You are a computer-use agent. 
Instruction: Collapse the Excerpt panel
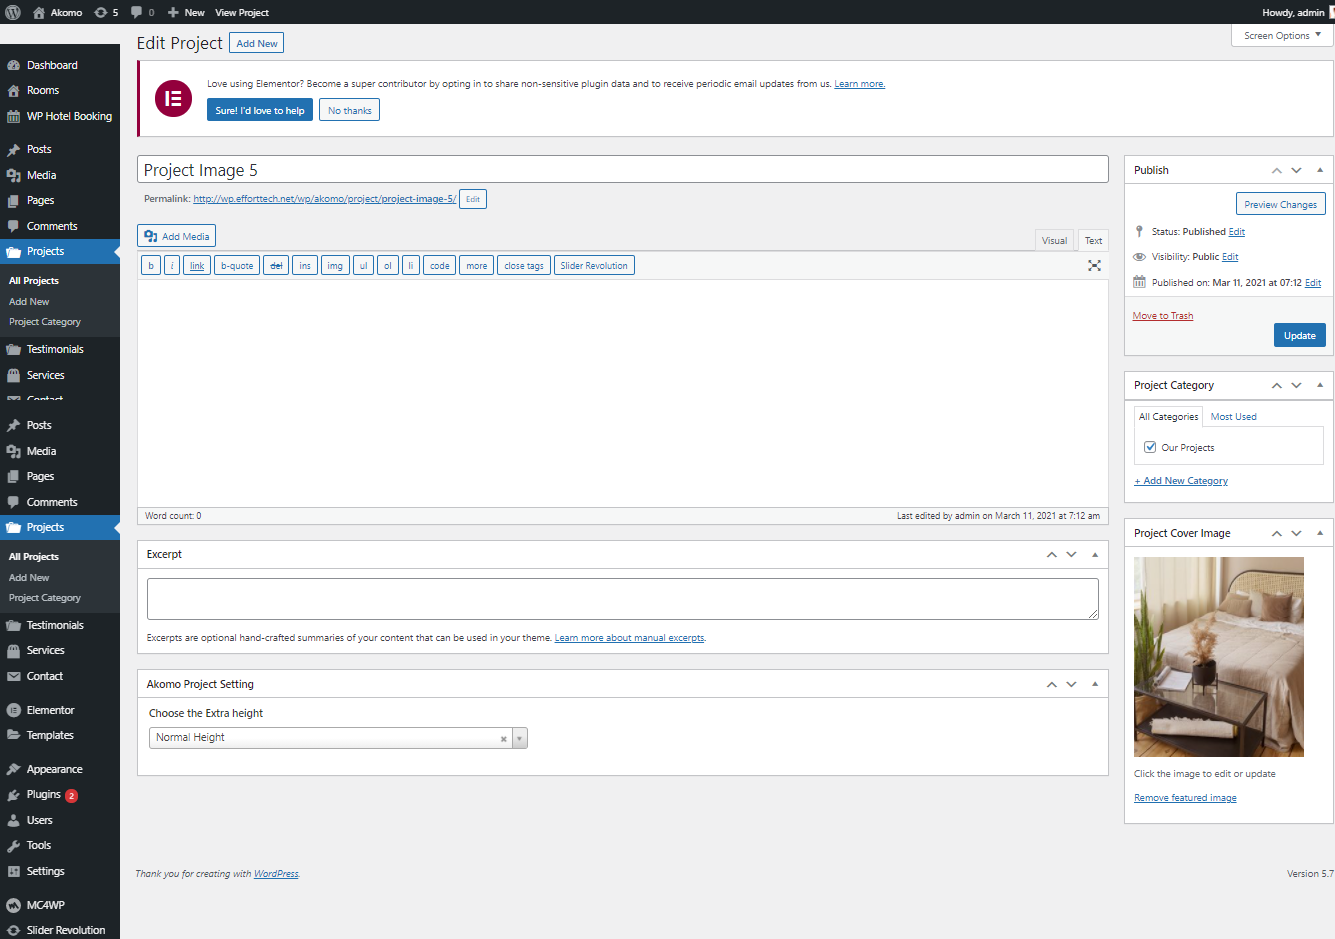1094,554
